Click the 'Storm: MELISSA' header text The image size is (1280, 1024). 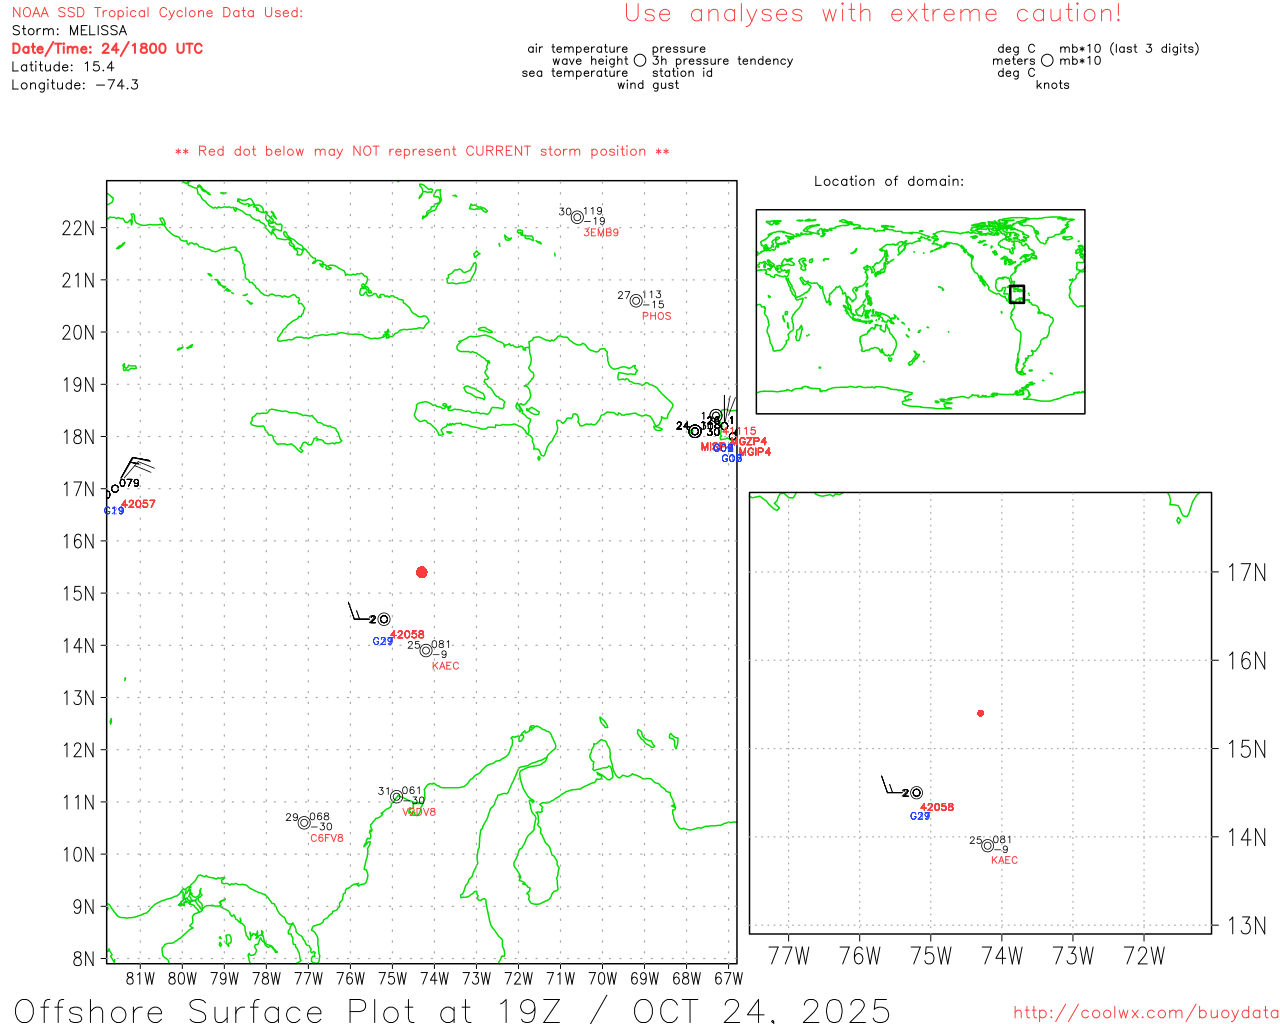69,31
